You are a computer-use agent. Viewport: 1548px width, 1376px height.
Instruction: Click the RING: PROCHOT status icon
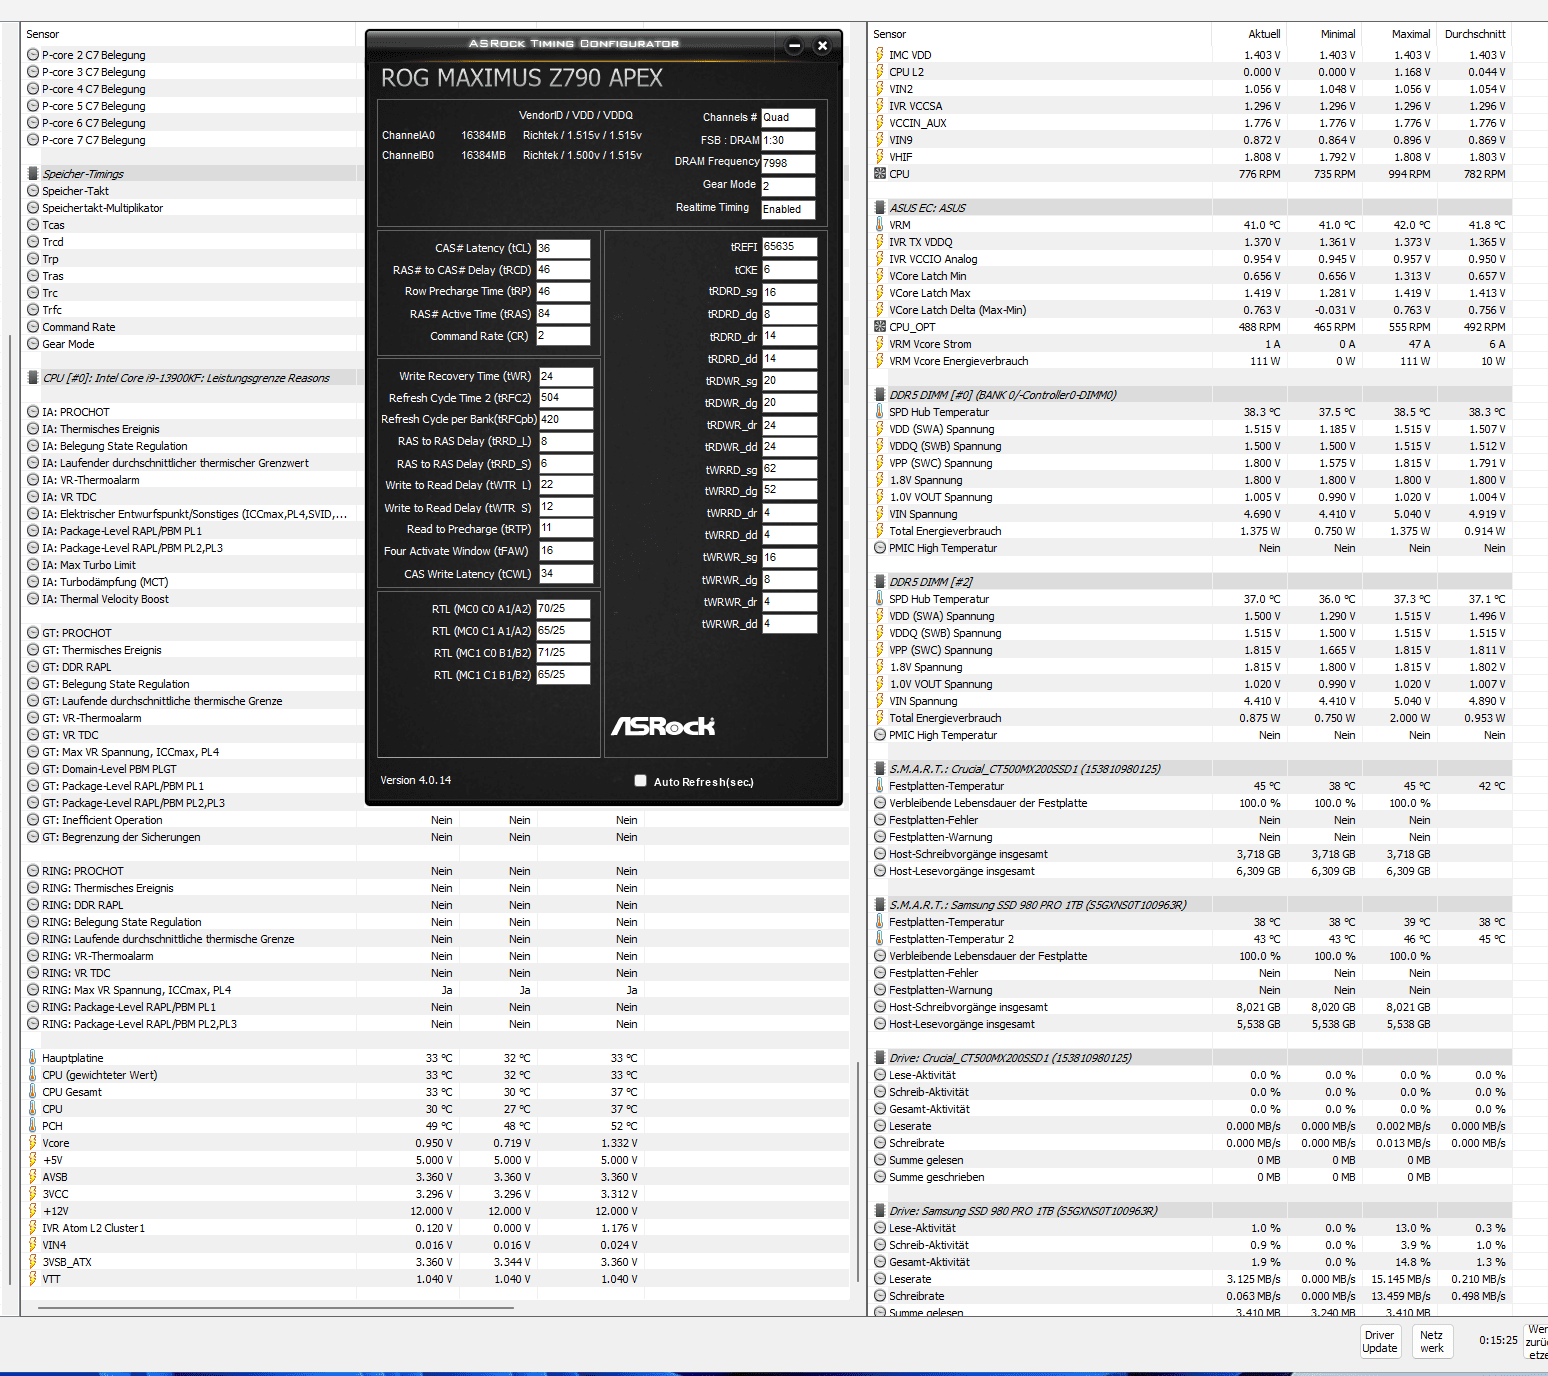click(33, 871)
